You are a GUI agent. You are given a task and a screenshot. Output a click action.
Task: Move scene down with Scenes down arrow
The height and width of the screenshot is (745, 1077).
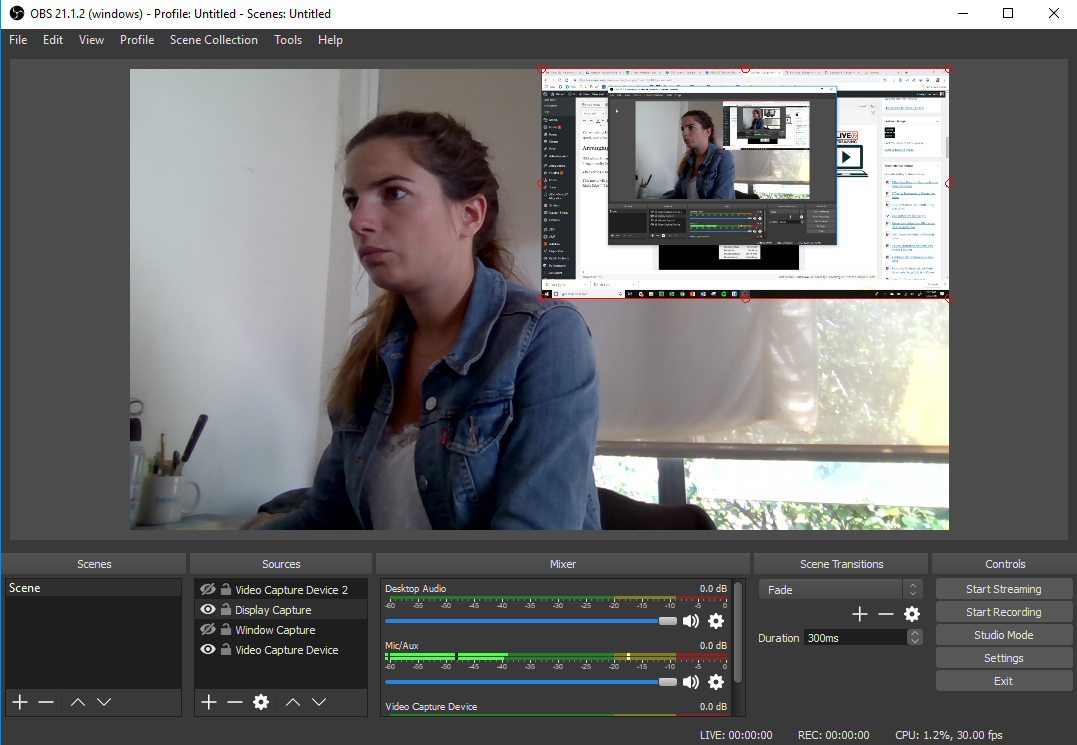(x=104, y=702)
